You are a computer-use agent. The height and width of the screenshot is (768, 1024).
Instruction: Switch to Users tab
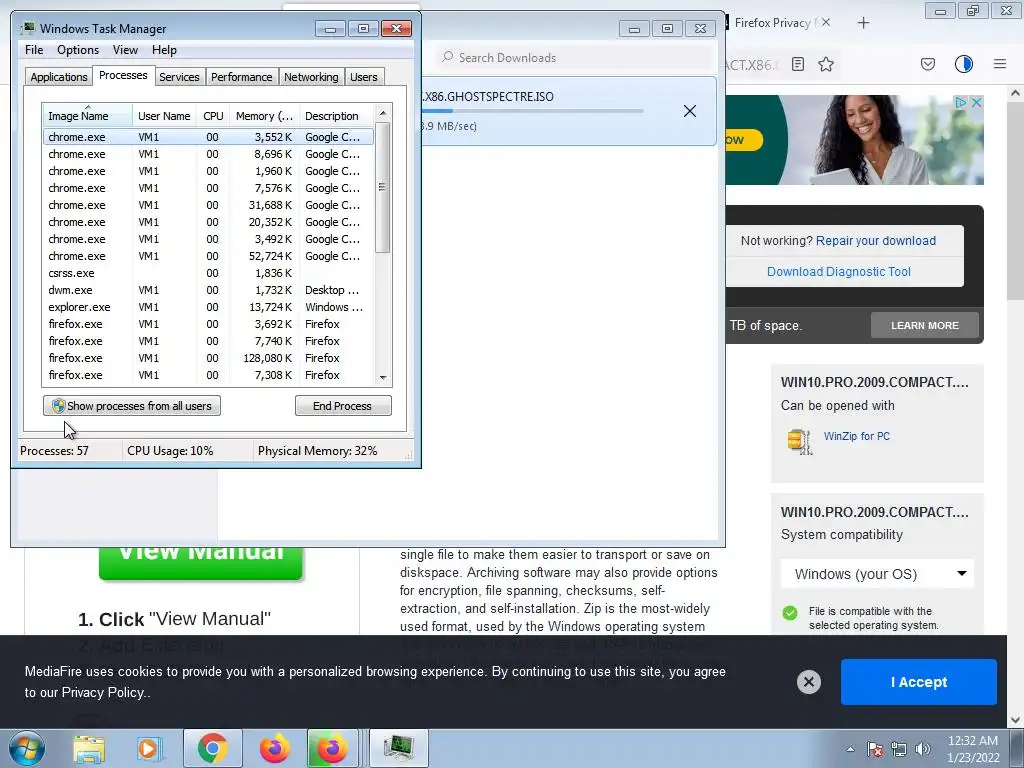pyautogui.click(x=364, y=77)
